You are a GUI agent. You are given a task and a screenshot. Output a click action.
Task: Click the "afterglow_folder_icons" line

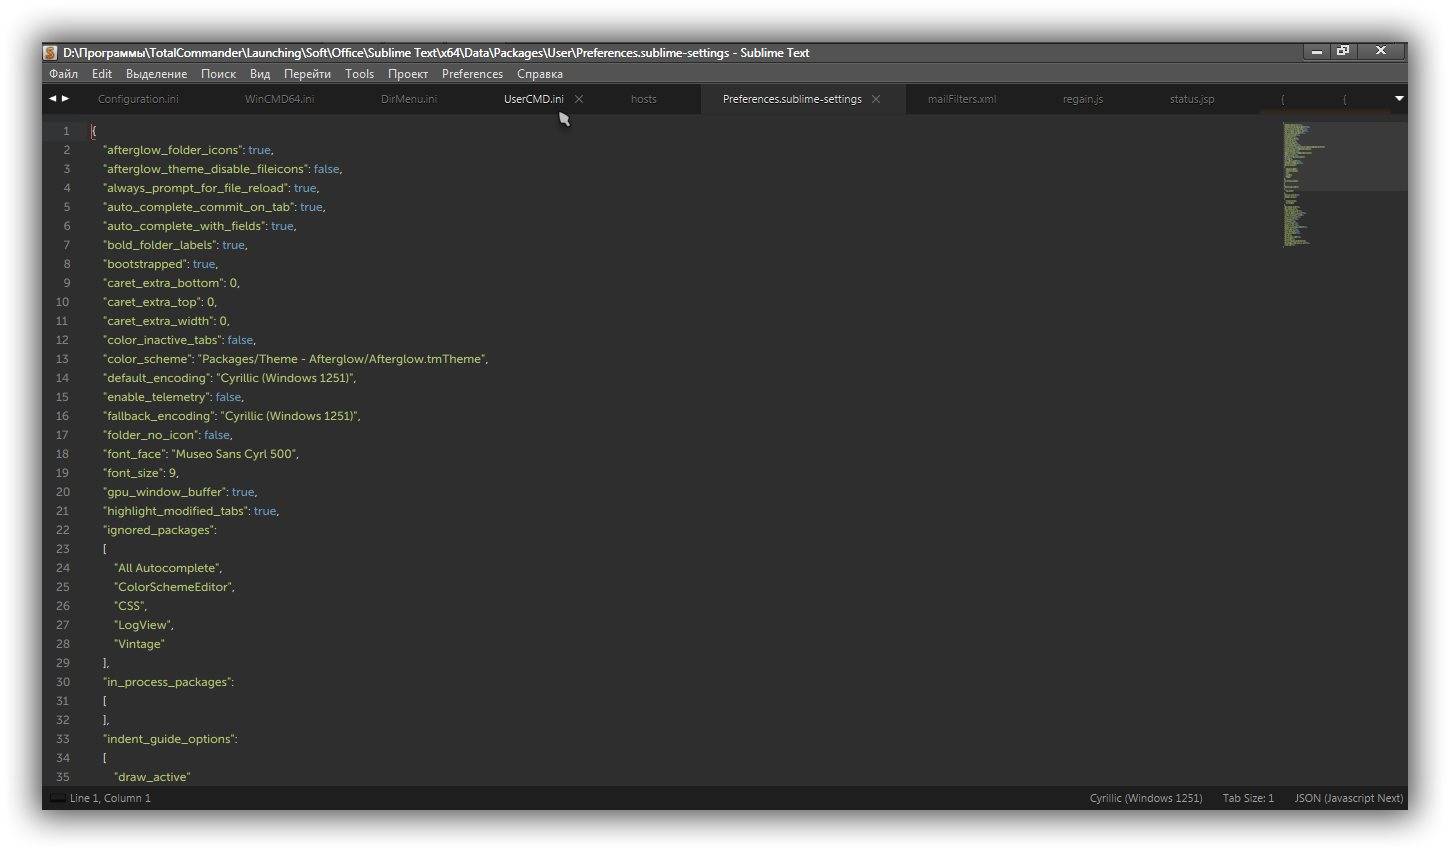(188, 150)
